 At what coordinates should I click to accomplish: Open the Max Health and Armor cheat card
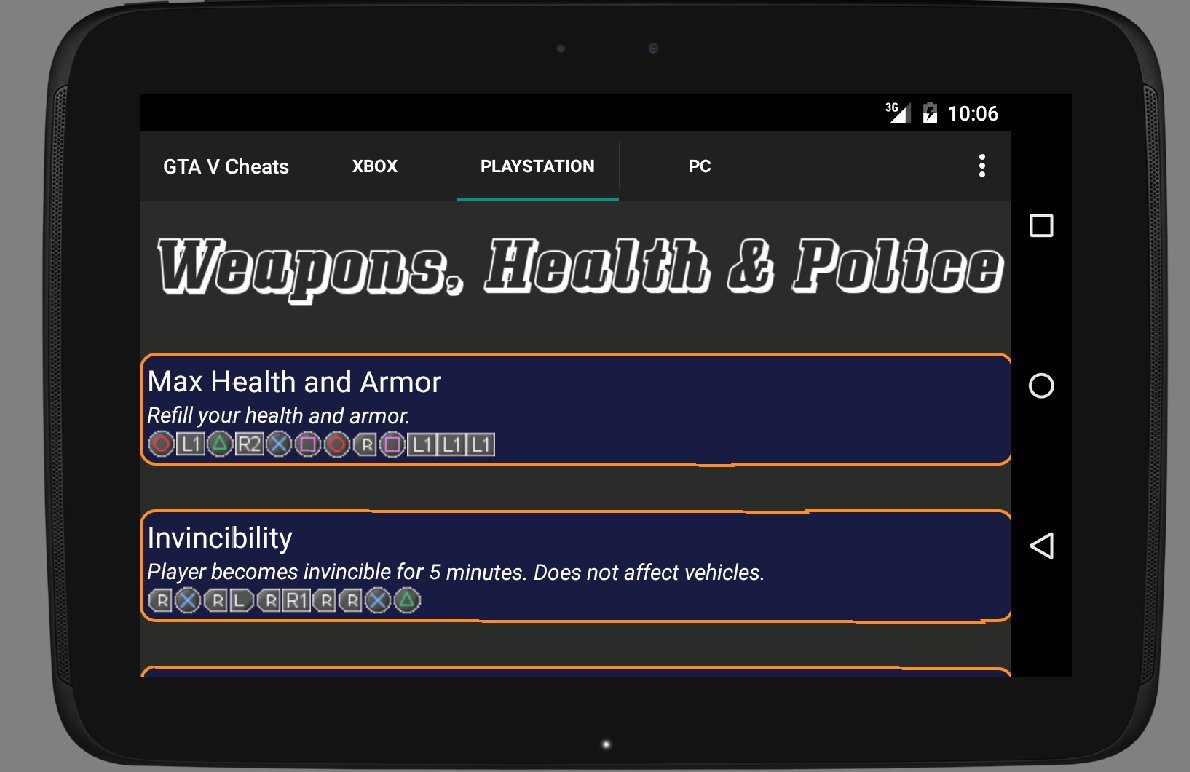(576, 409)
